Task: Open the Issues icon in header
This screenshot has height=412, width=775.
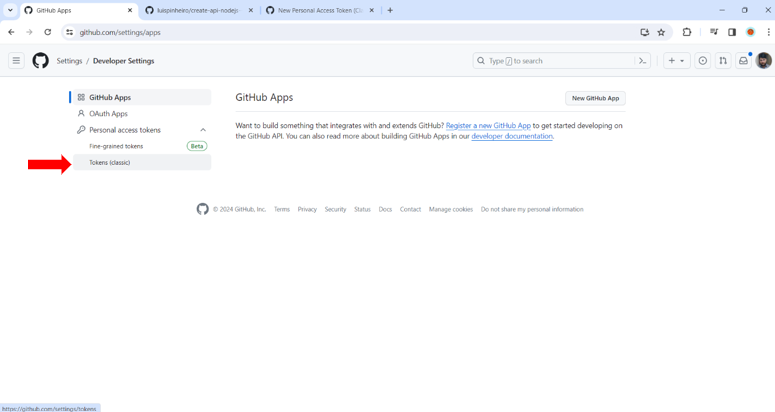Action: pyautogui.click(x=702, y=61)
